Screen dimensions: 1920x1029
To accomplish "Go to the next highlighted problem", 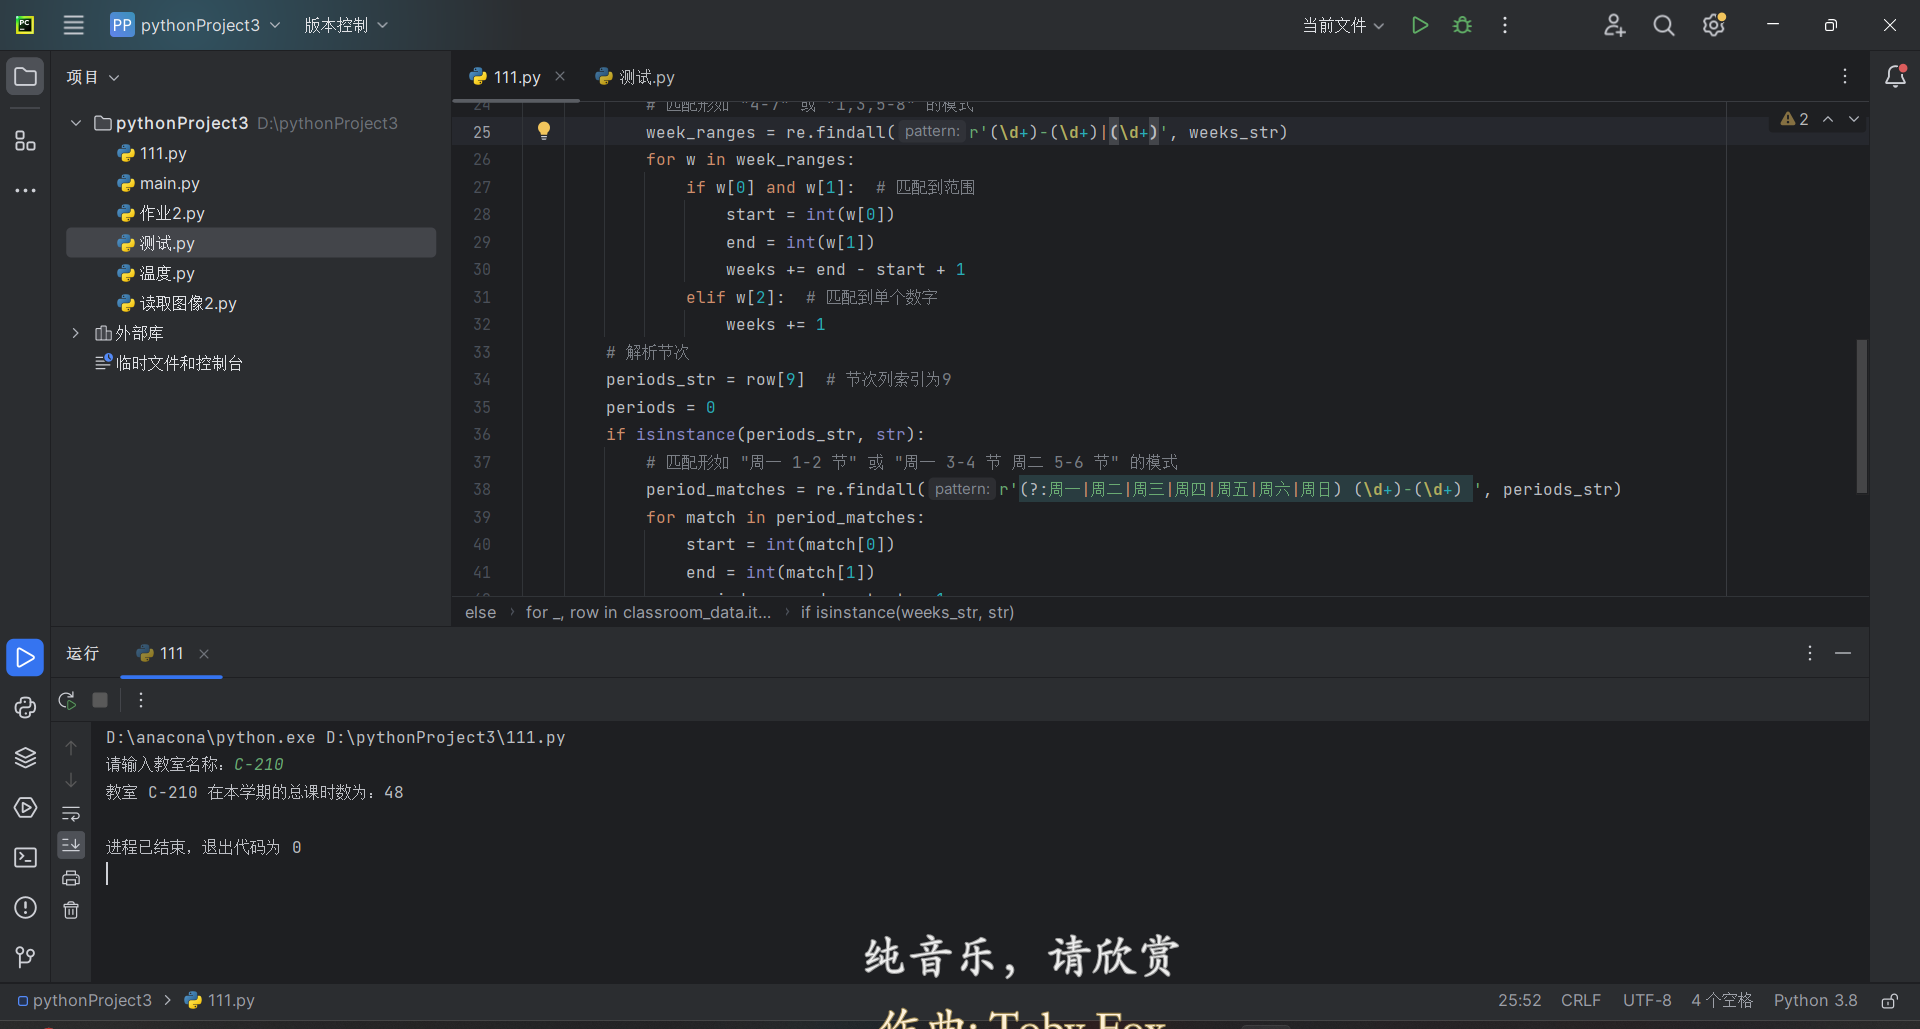I will click(x=1854, y=119).
